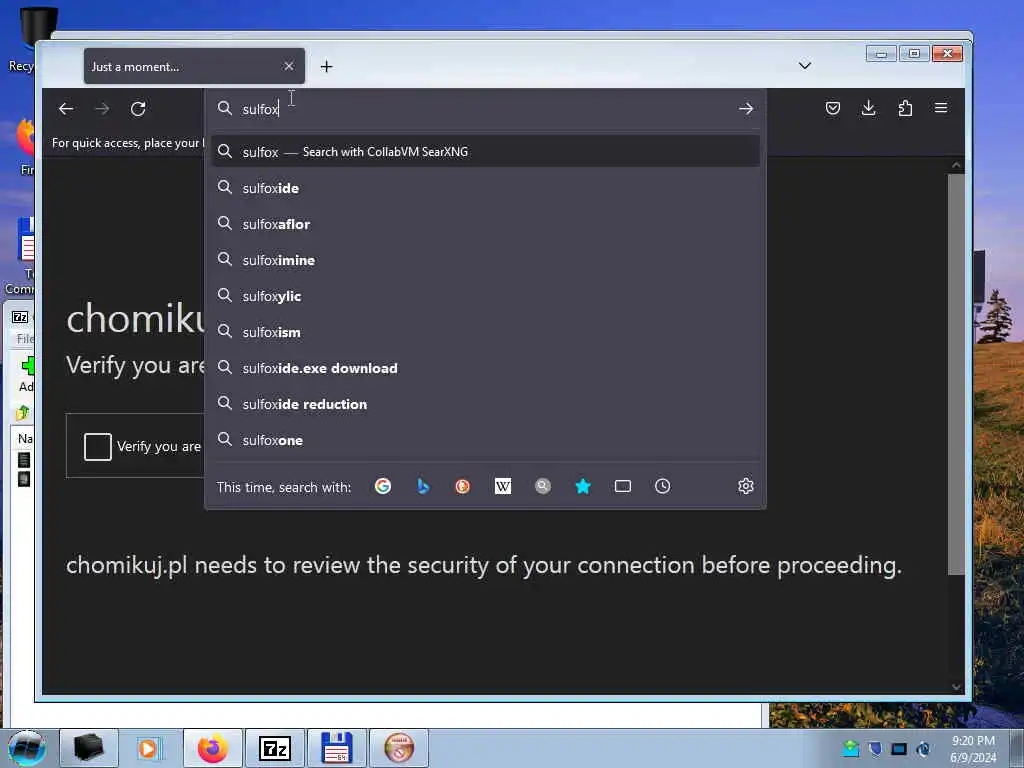This screenshot has height=768, width=1024.
Task: Click the network icon in system tray
Action: tap(899, 749)
